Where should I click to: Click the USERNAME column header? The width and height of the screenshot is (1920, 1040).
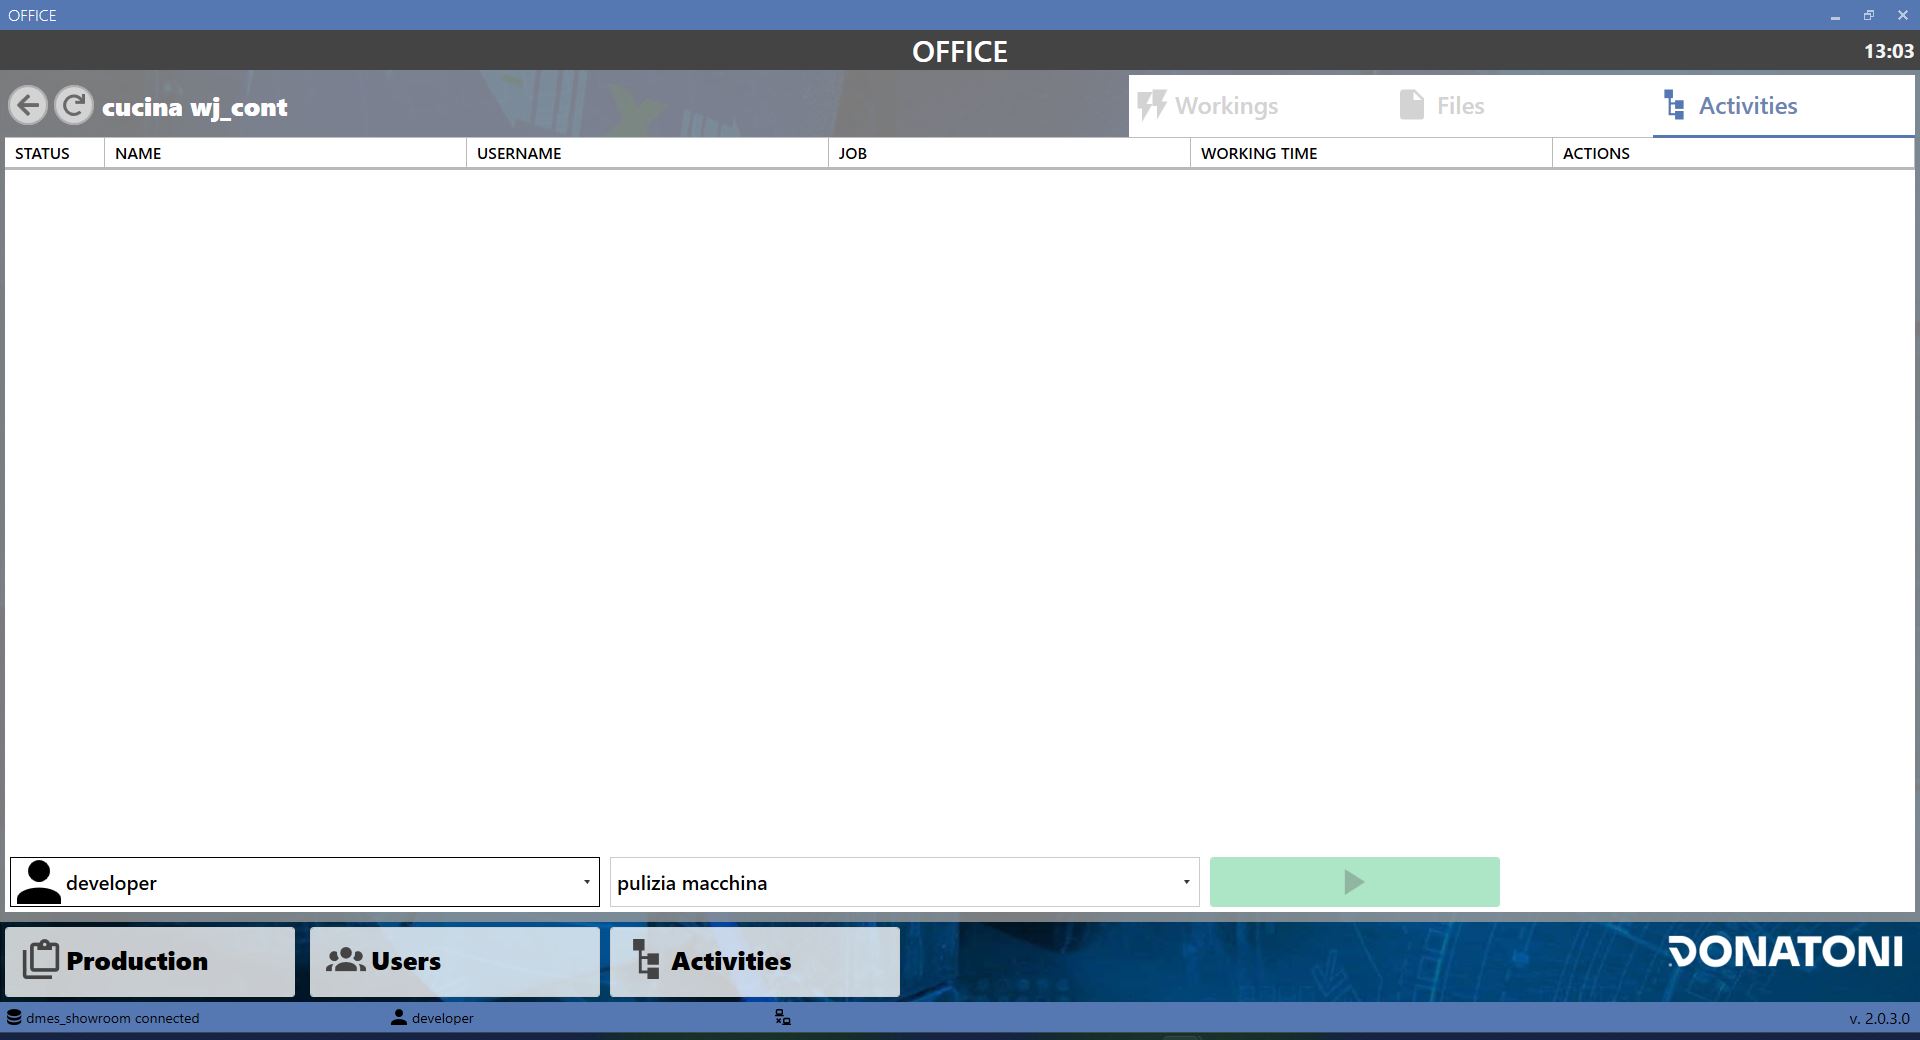coord(648,153)
